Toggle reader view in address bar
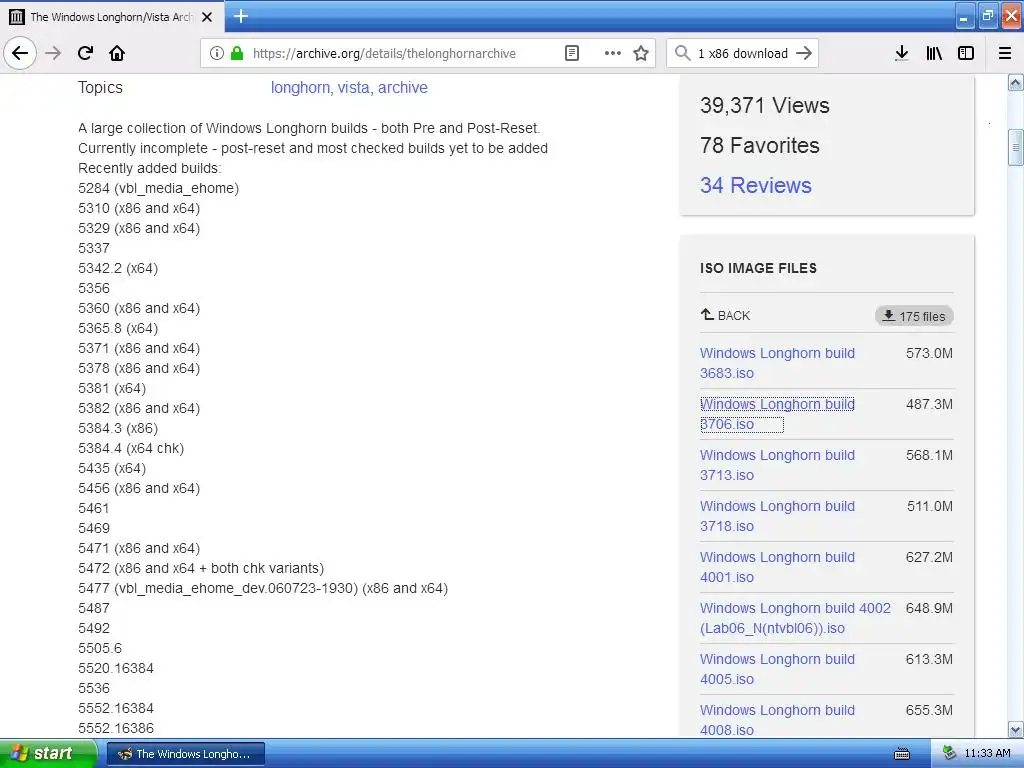Image resolution: width=1024 pixels, height=768 pixels. [x=571, y=53]
